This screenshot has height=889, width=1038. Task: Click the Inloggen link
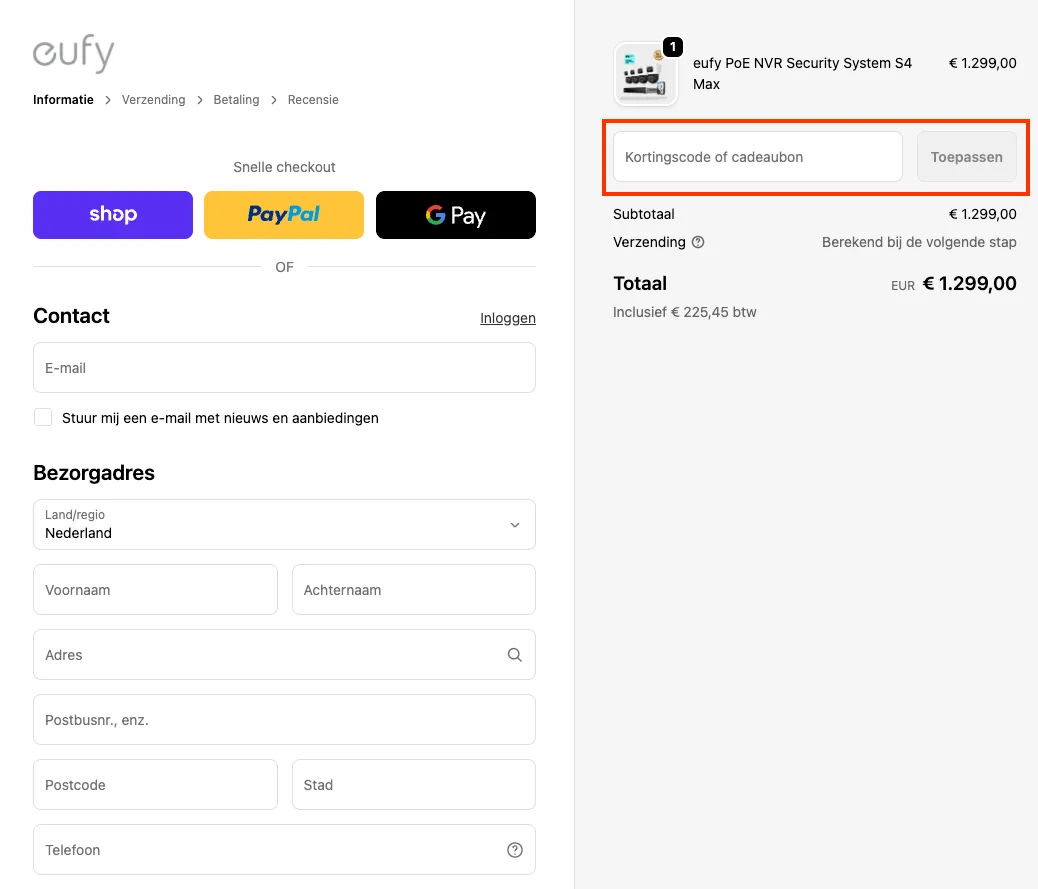coord(507,317)
